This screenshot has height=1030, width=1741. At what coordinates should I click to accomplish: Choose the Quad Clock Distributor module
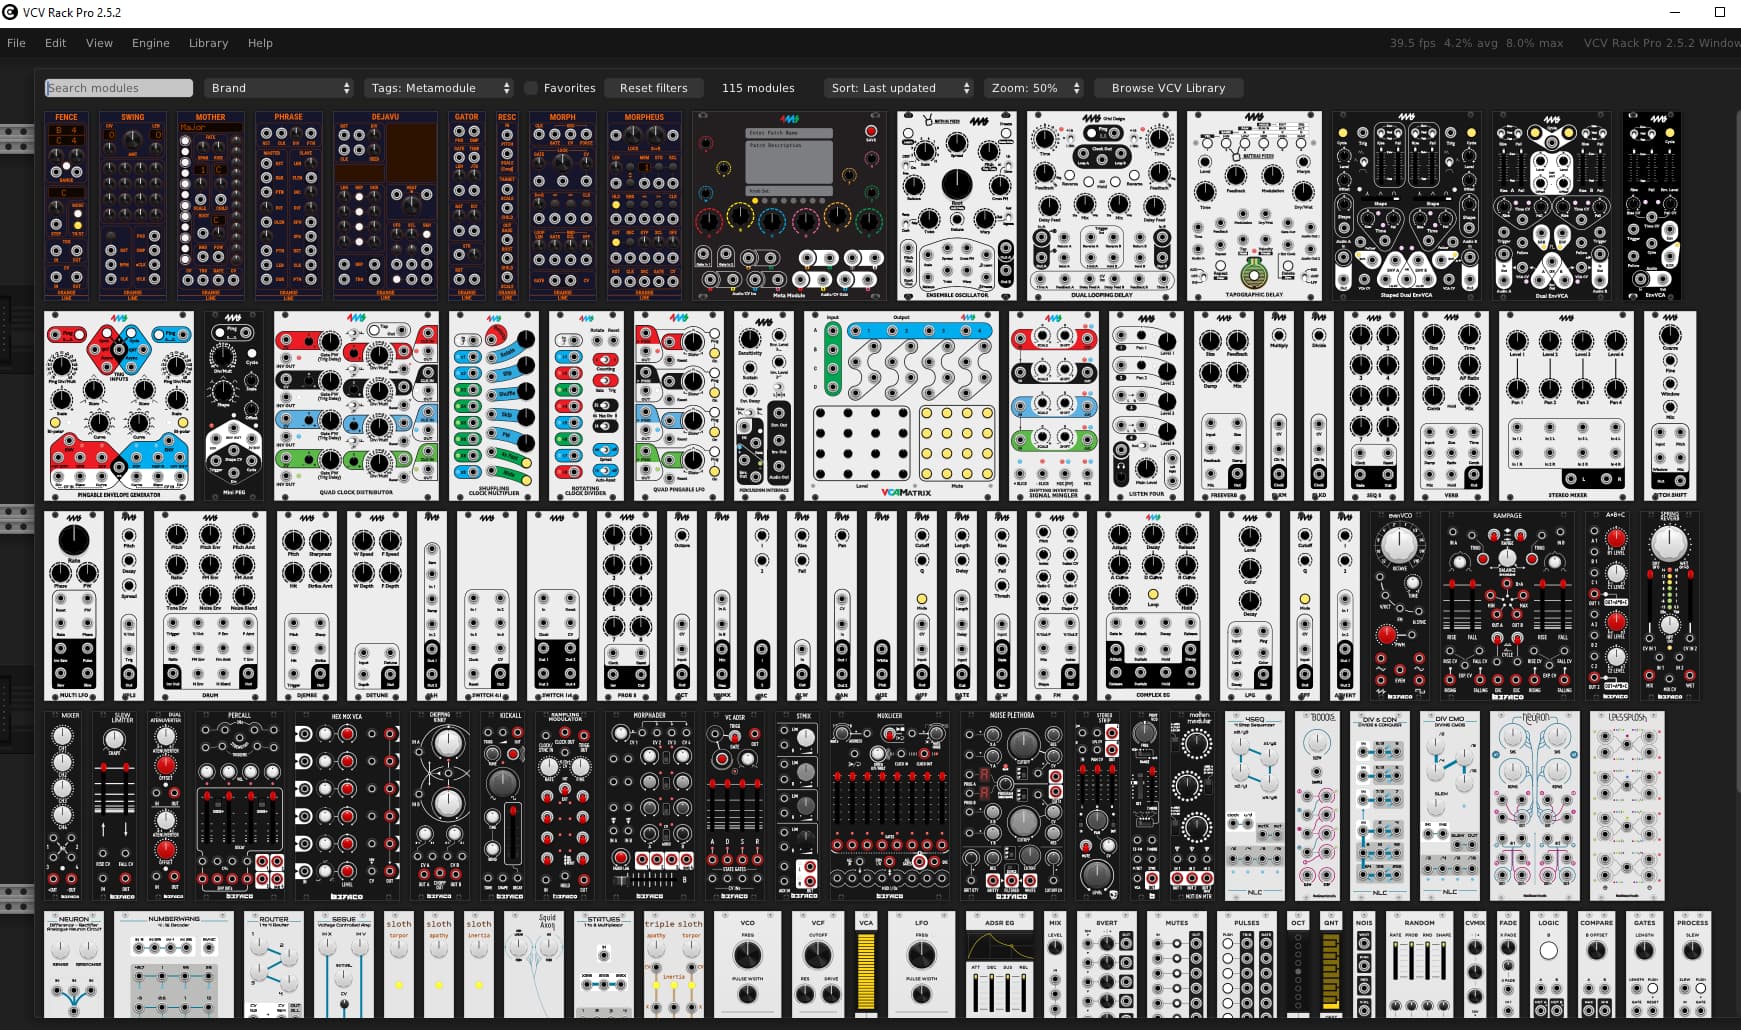[x=355, y=405]
